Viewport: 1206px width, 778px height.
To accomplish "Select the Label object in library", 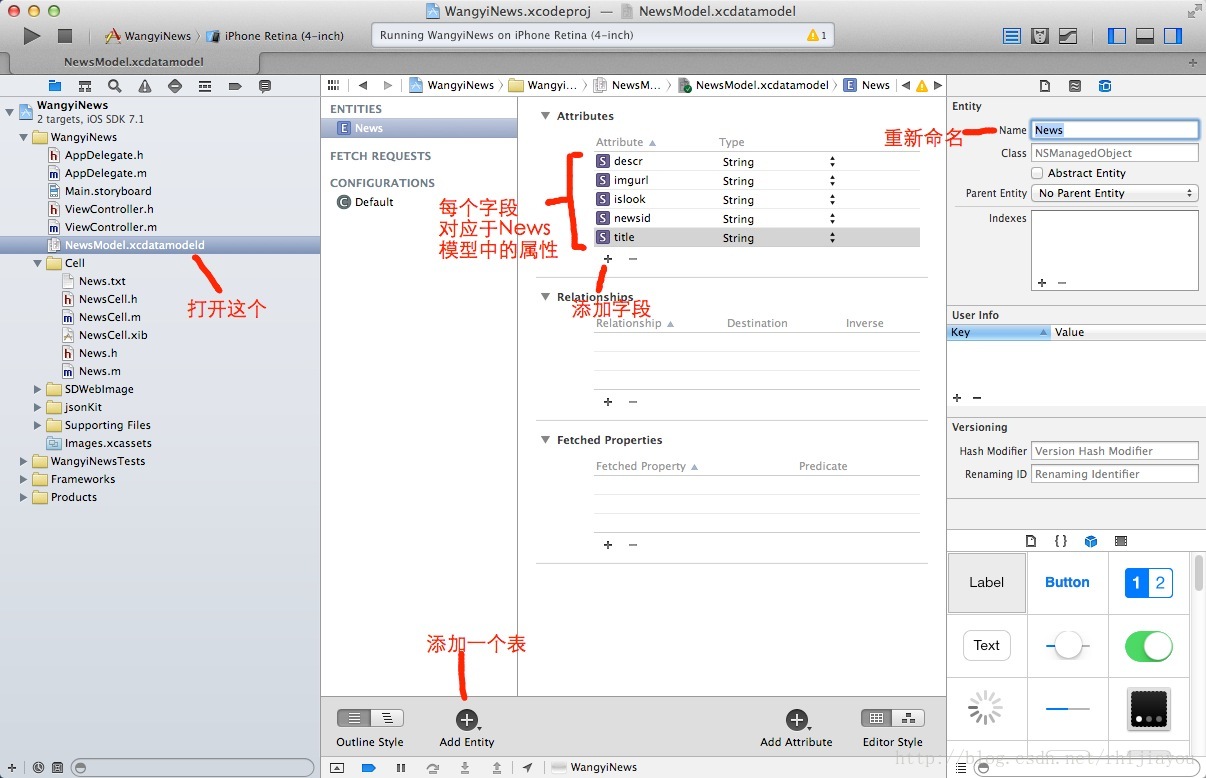I will (987, 583).
